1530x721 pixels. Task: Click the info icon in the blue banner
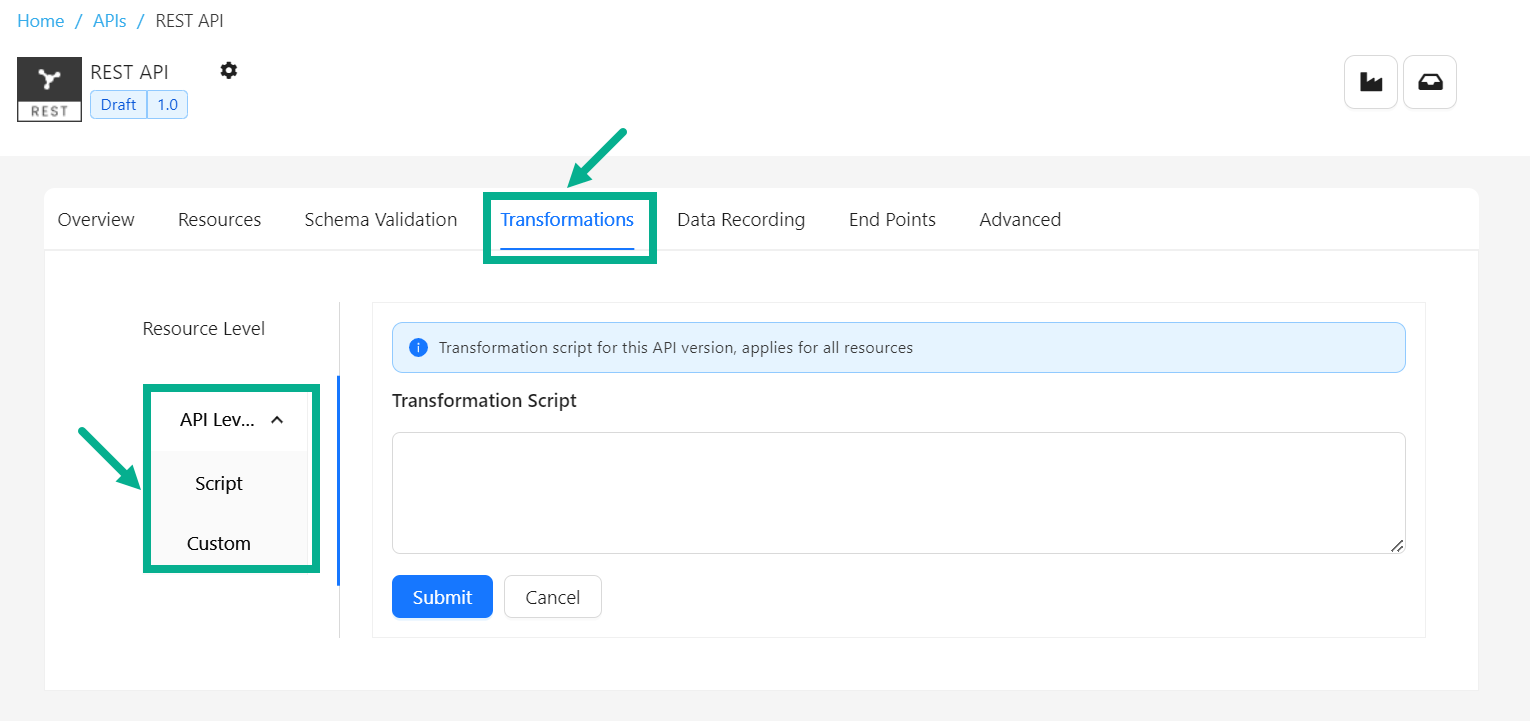[x=419, y=348]
